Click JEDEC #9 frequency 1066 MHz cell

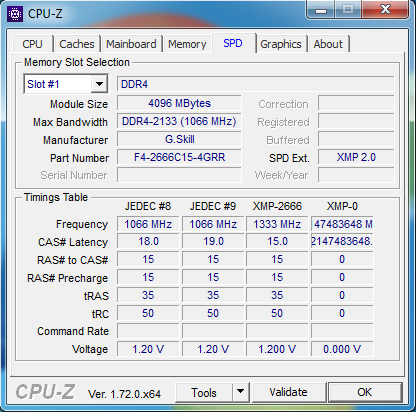click(x=213, y=224)
